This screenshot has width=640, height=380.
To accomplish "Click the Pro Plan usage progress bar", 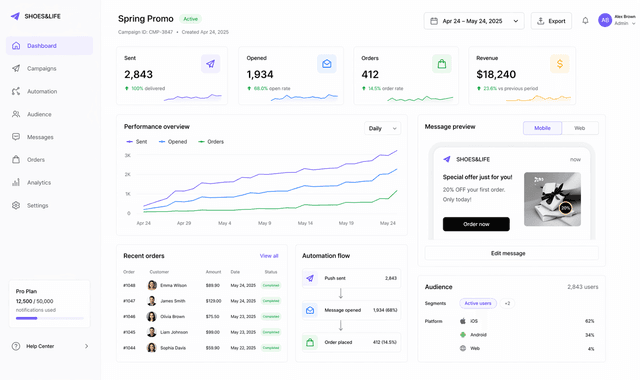I will [50, 318].
